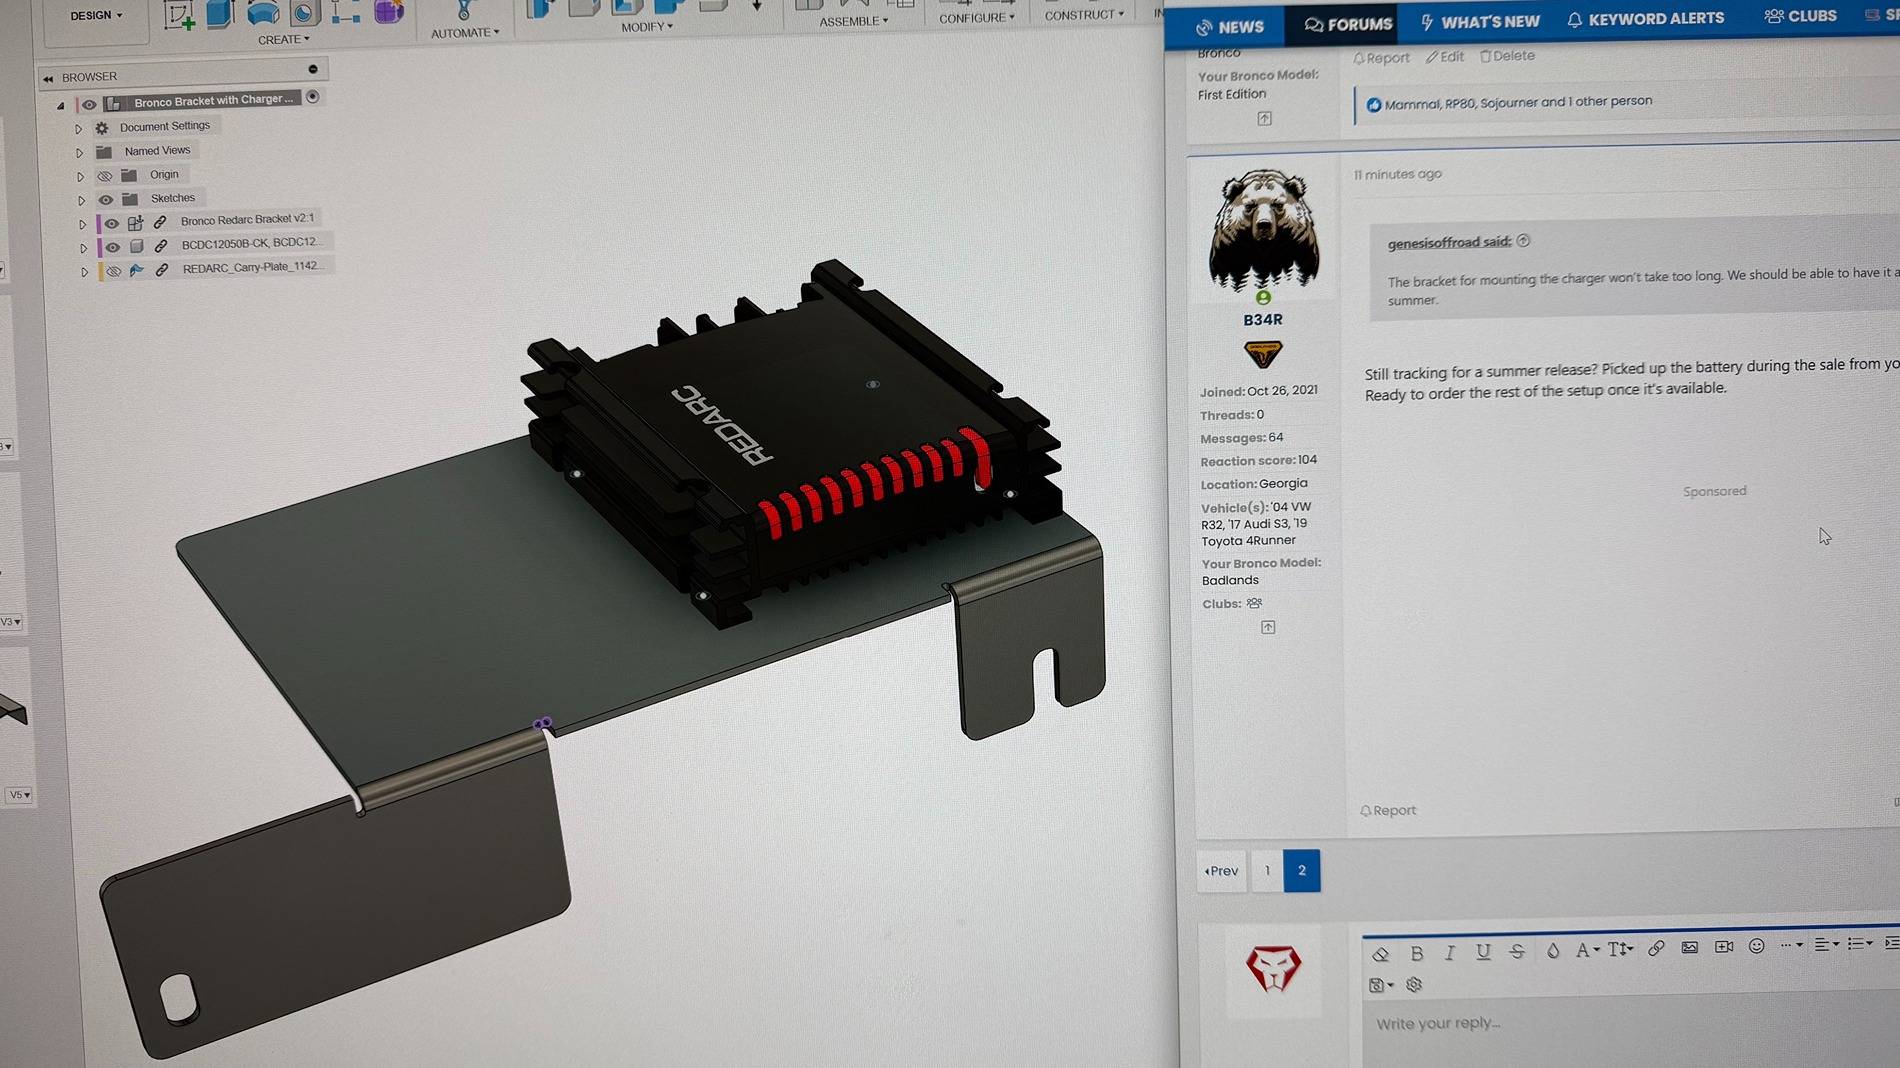Go to page 1 of the thread

point(1267,871)
